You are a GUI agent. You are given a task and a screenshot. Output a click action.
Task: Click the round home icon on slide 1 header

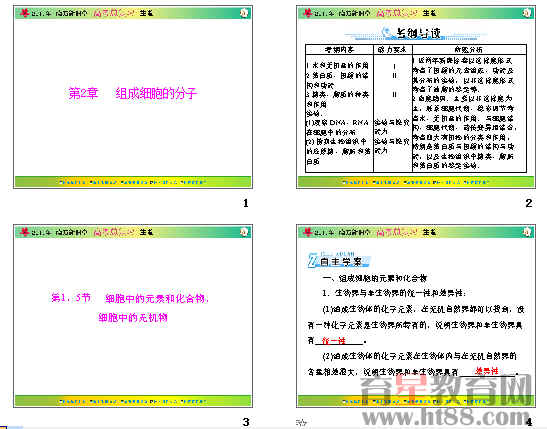[x=244, y=13]
